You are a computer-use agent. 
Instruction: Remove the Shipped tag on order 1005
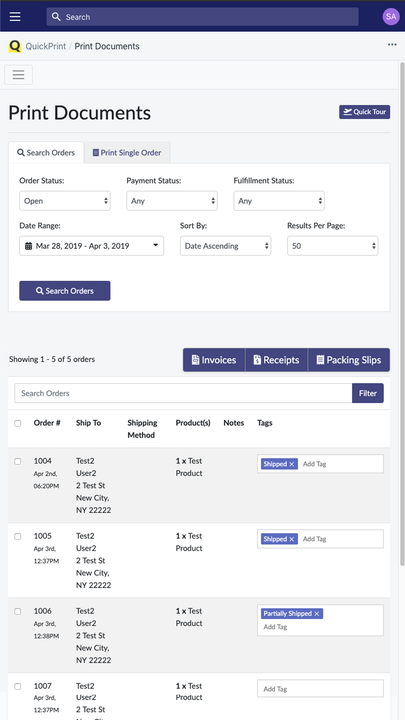pos(291,539)
